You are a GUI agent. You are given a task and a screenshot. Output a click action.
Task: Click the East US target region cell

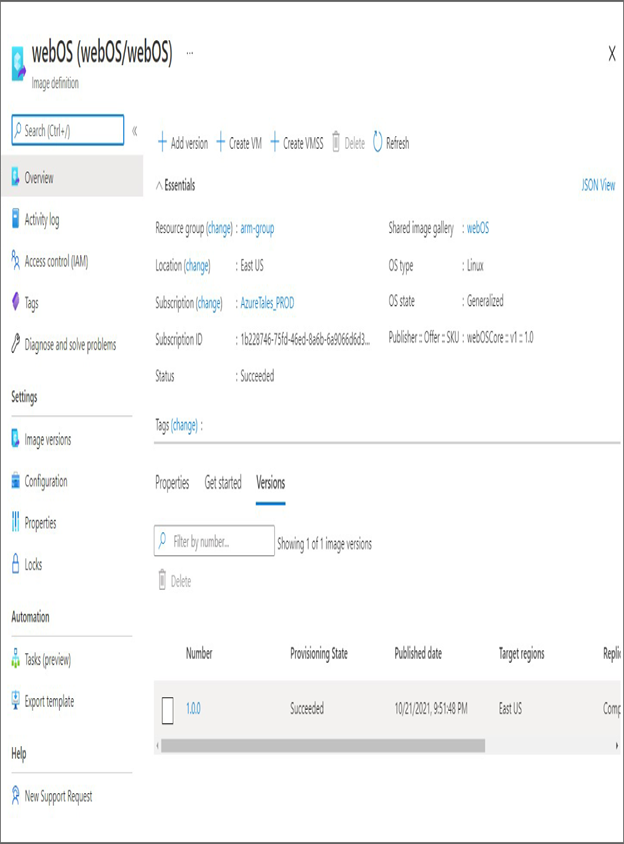tap(510, 708)
